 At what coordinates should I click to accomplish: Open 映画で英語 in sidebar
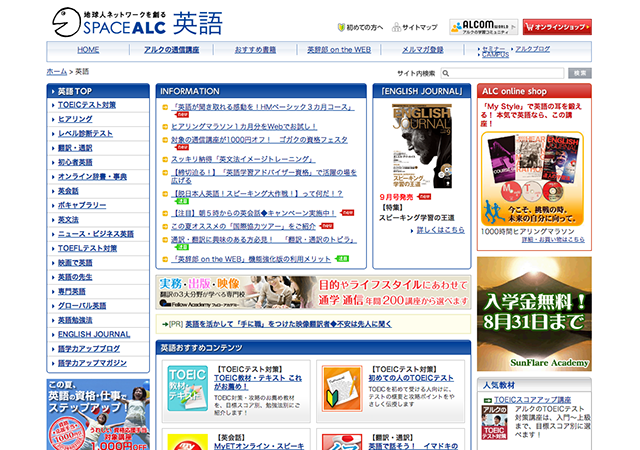75,263
